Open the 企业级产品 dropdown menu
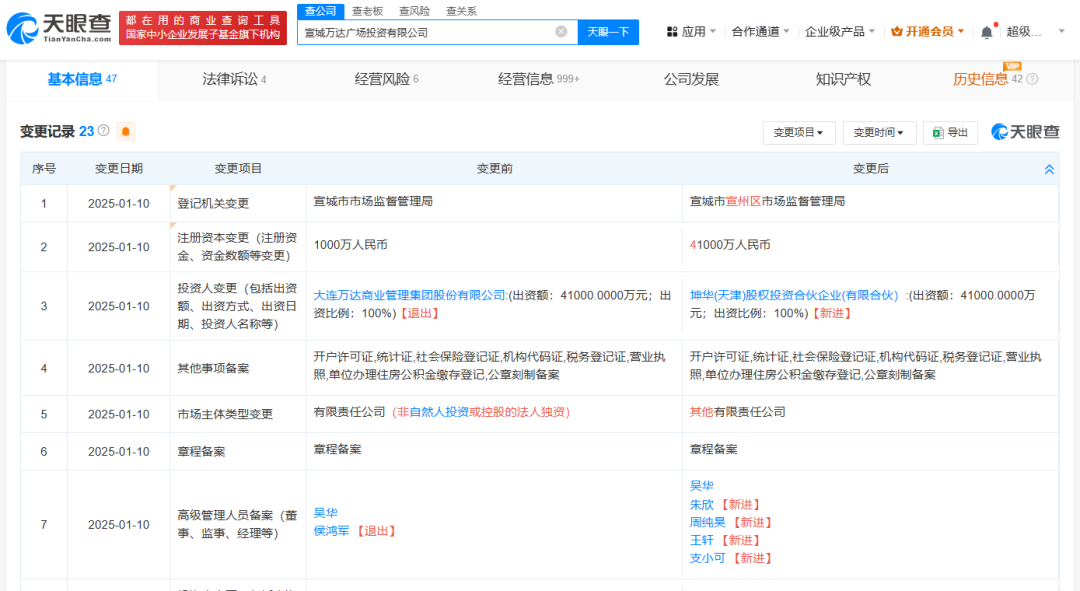This screenshot has width=1080, height=591. coord(840,32)
